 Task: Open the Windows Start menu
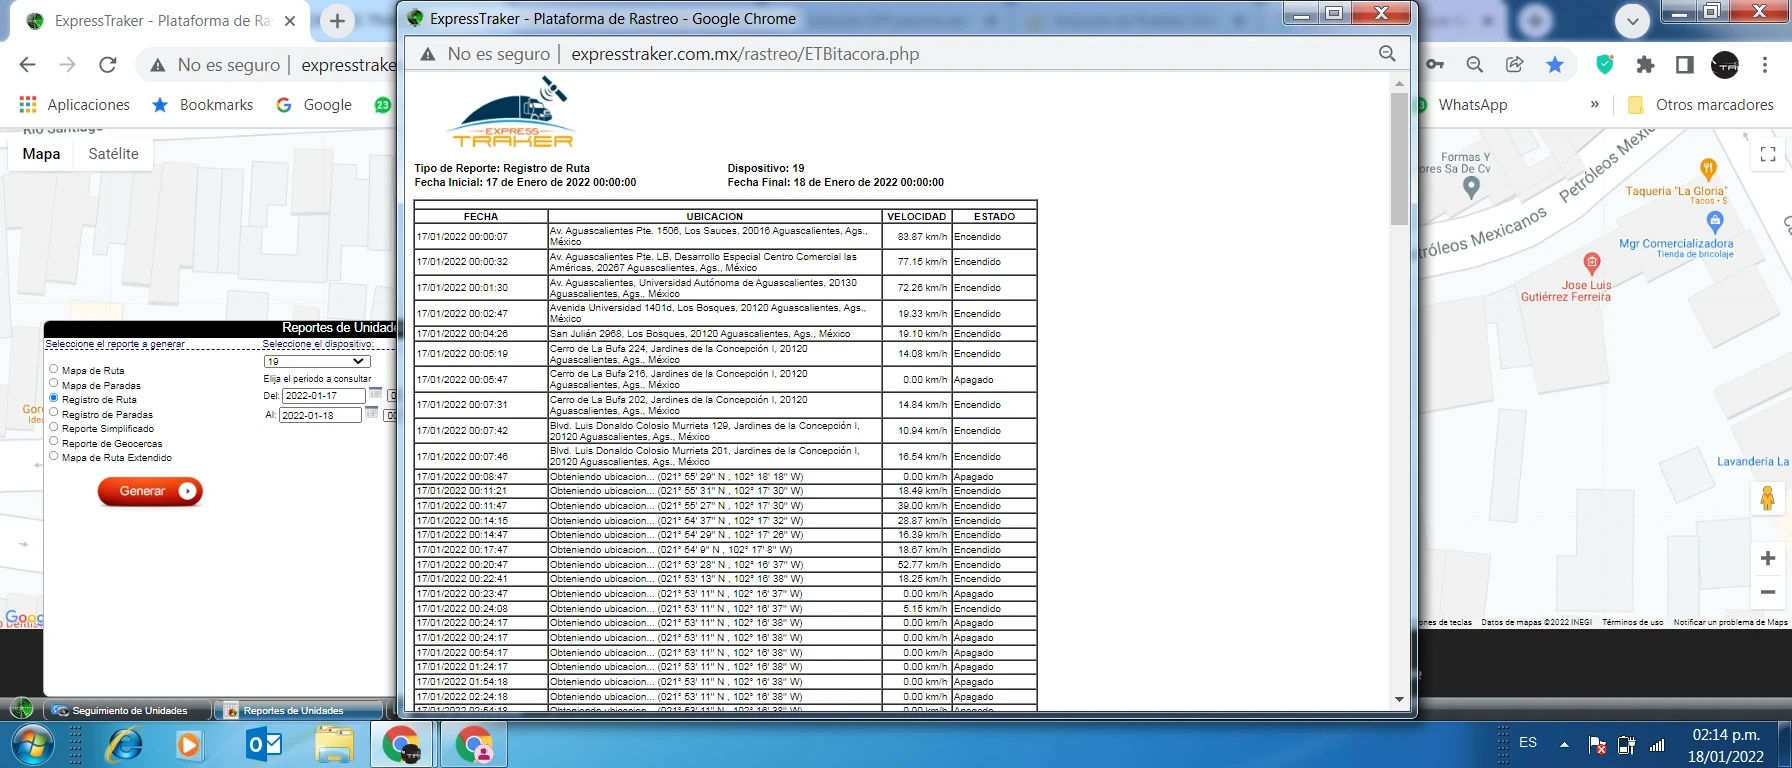(x=31, y=746)
